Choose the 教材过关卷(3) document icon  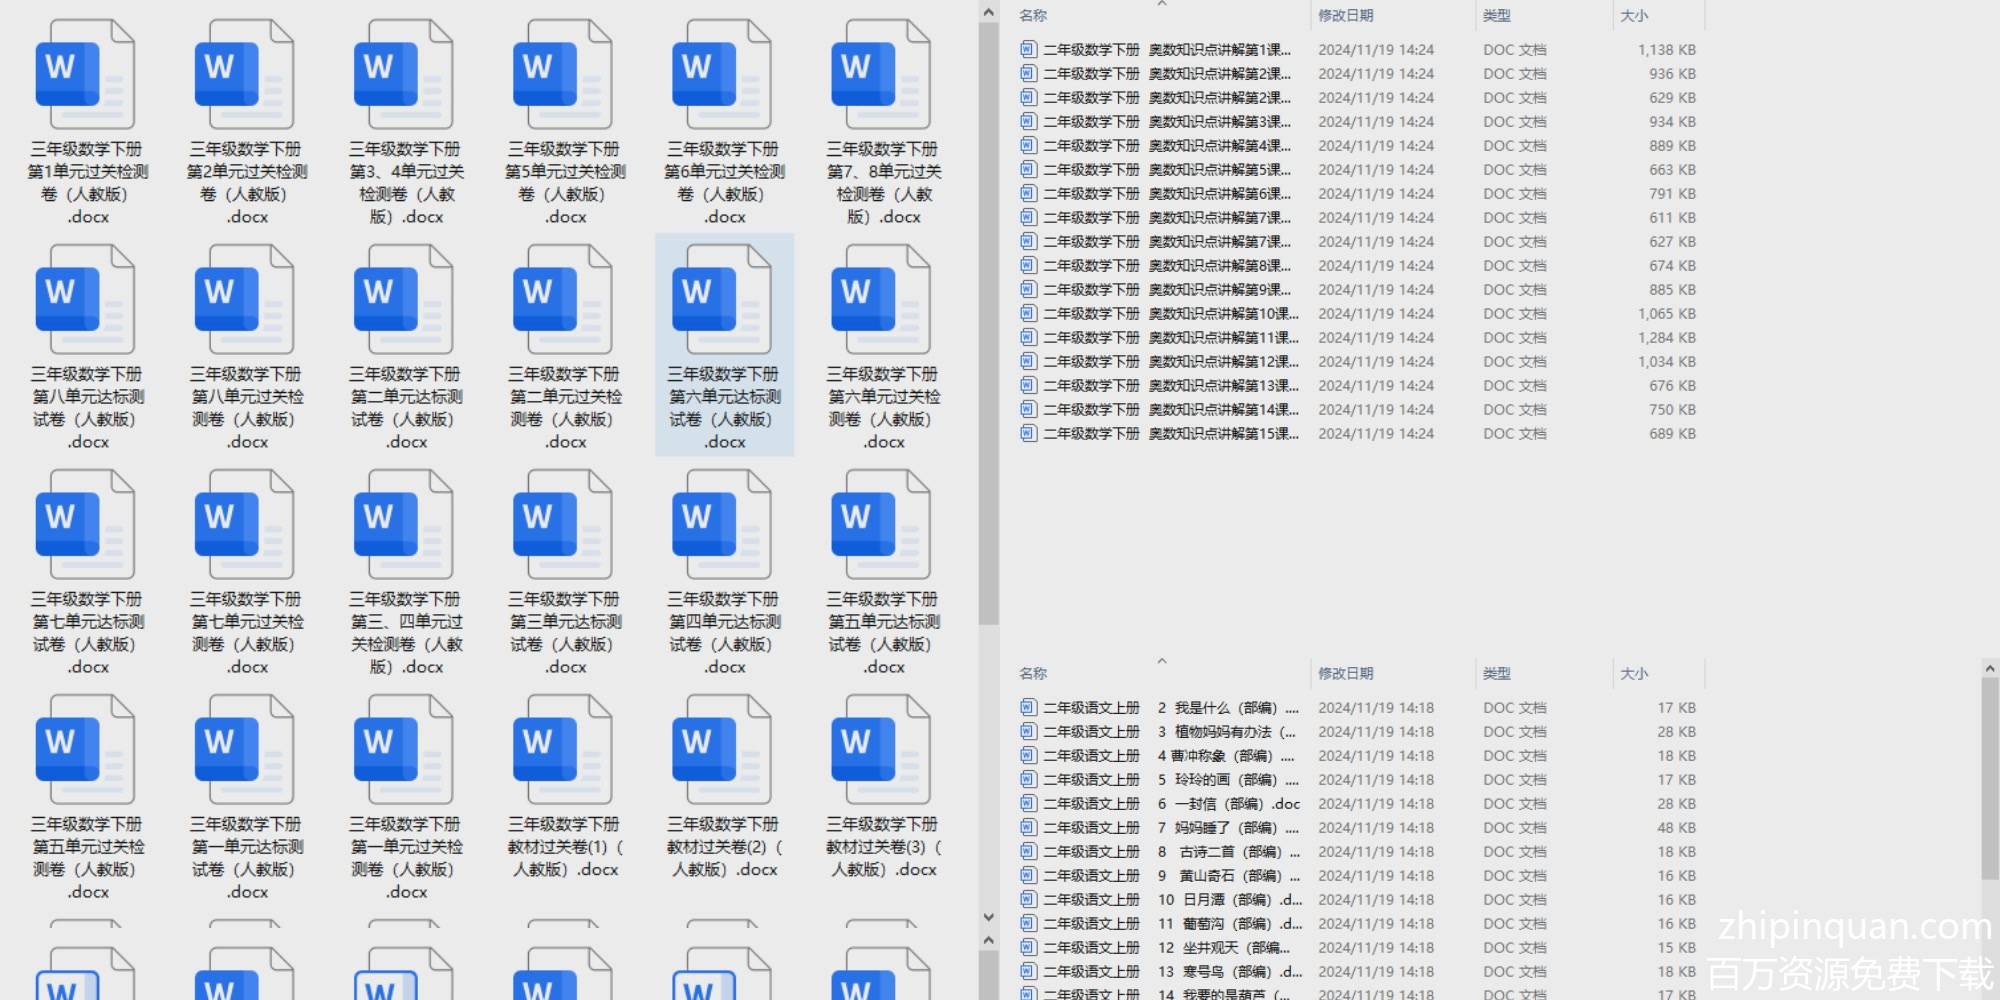[880, 751]
